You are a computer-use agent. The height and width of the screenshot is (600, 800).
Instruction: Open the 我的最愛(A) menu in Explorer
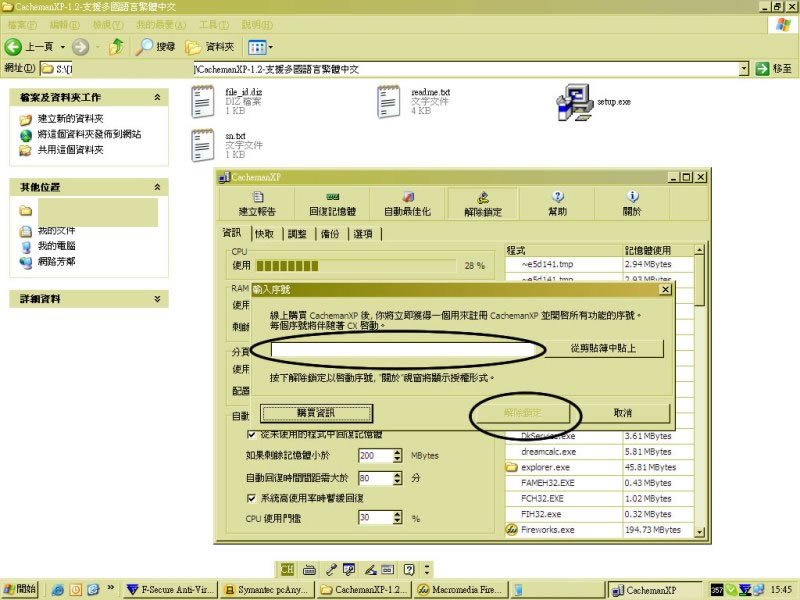(161, 24)
